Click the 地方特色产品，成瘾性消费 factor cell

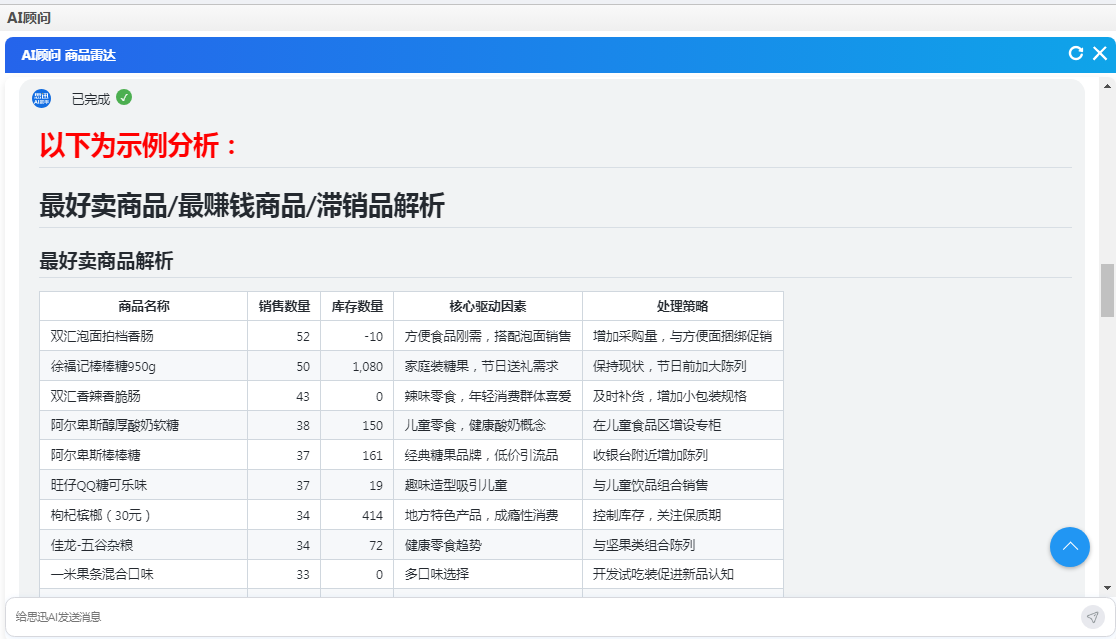[488, 515]
